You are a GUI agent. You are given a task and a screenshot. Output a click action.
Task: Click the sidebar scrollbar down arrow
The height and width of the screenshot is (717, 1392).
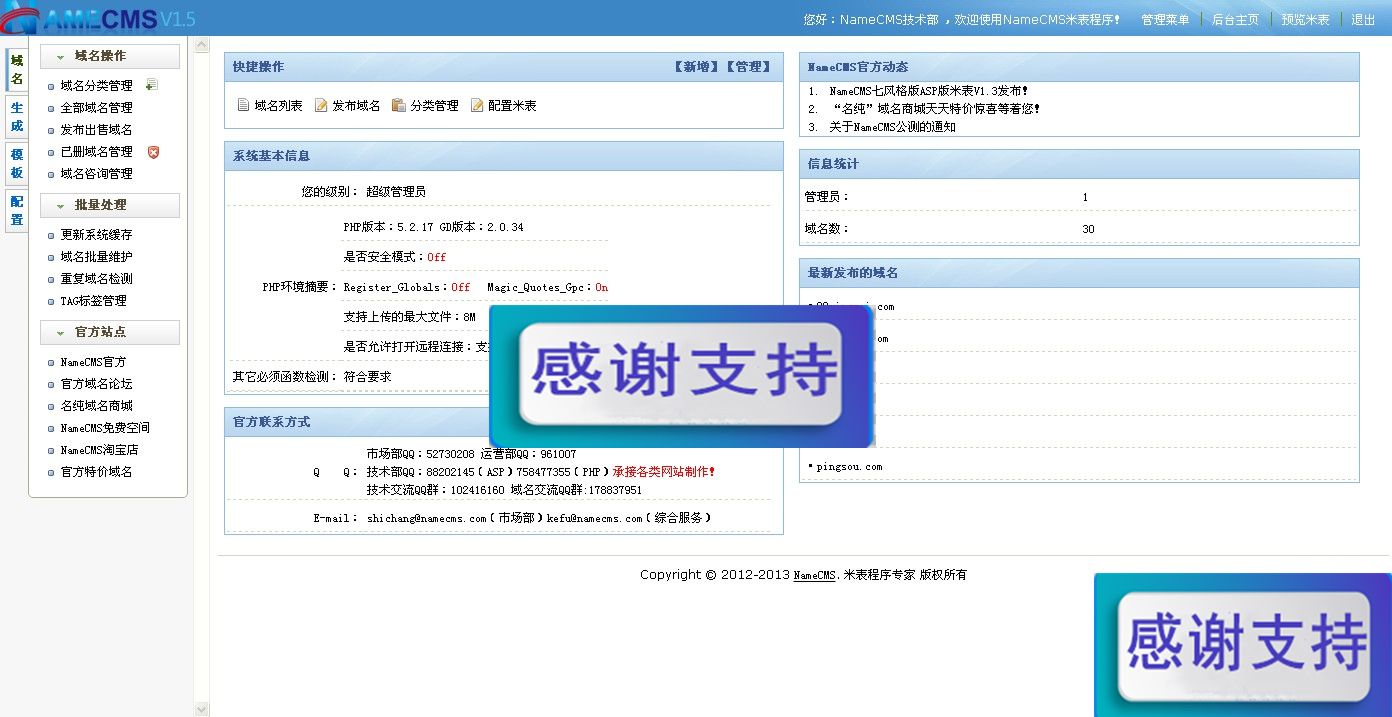[x=202, y=709]
